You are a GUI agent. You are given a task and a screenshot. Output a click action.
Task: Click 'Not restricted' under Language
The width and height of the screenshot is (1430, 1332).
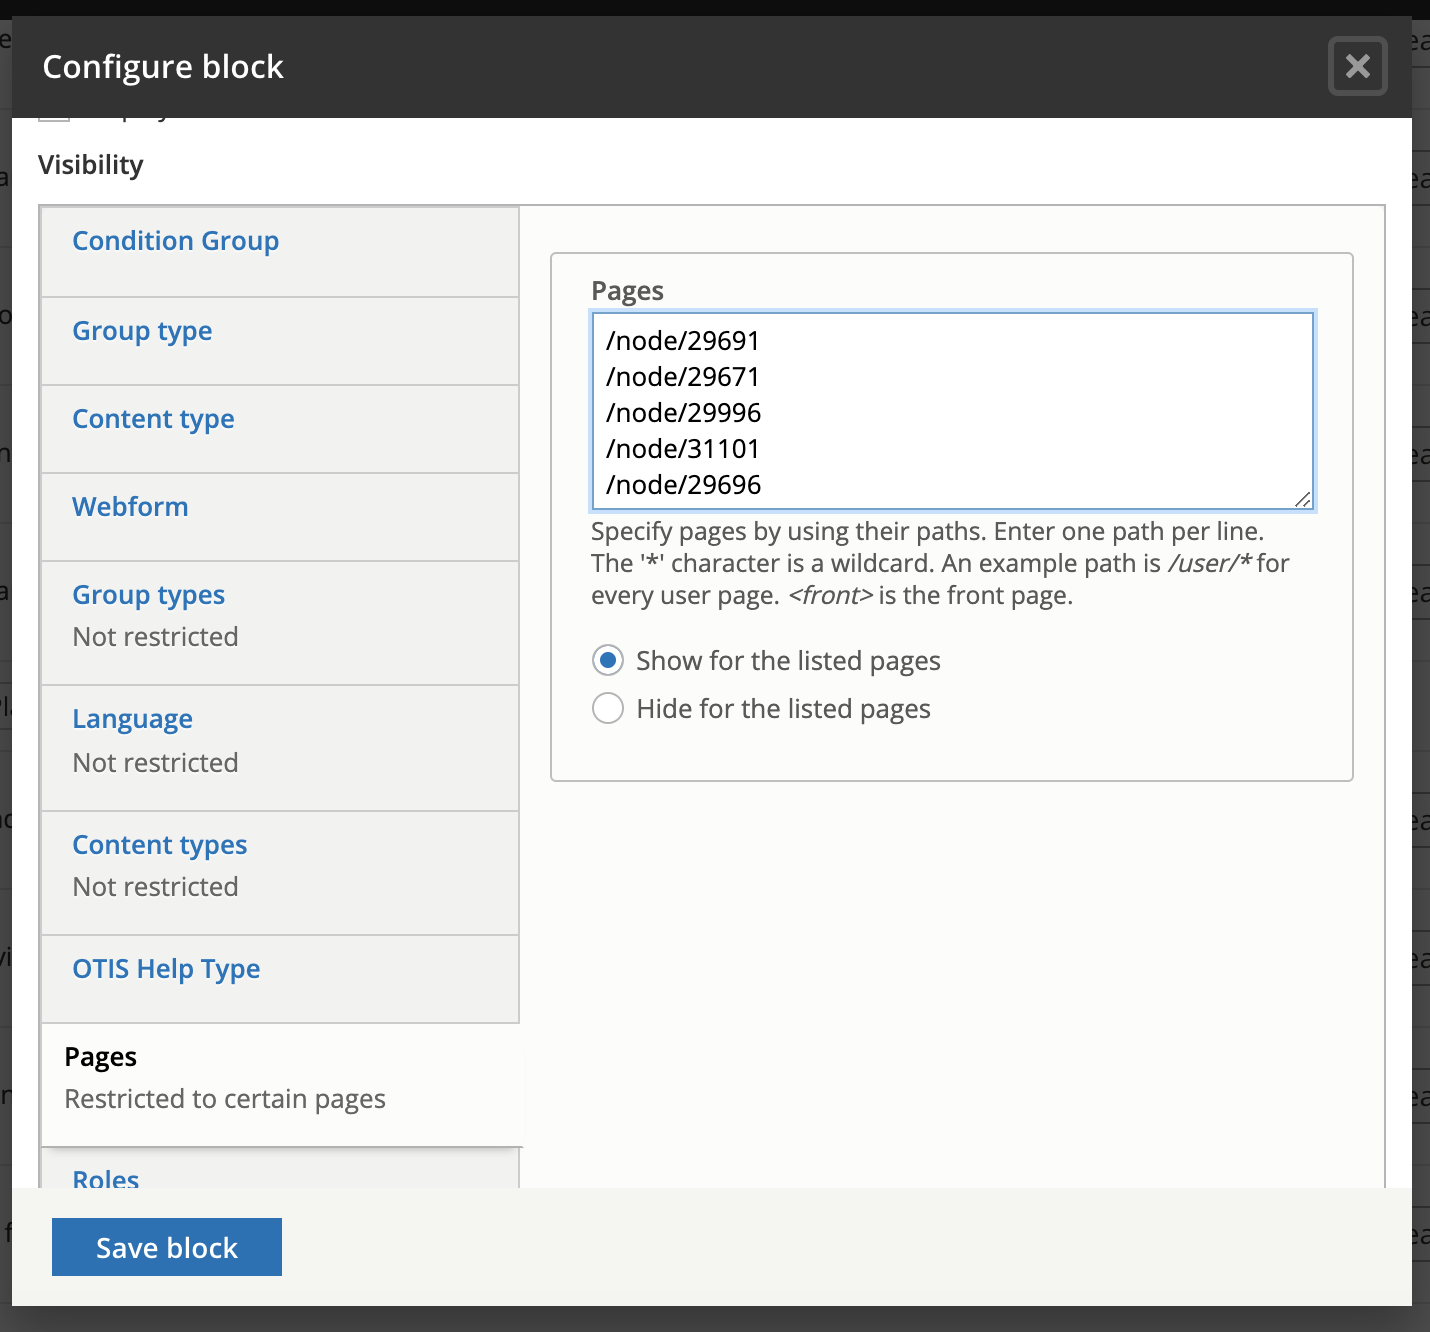tap(155, 763)
